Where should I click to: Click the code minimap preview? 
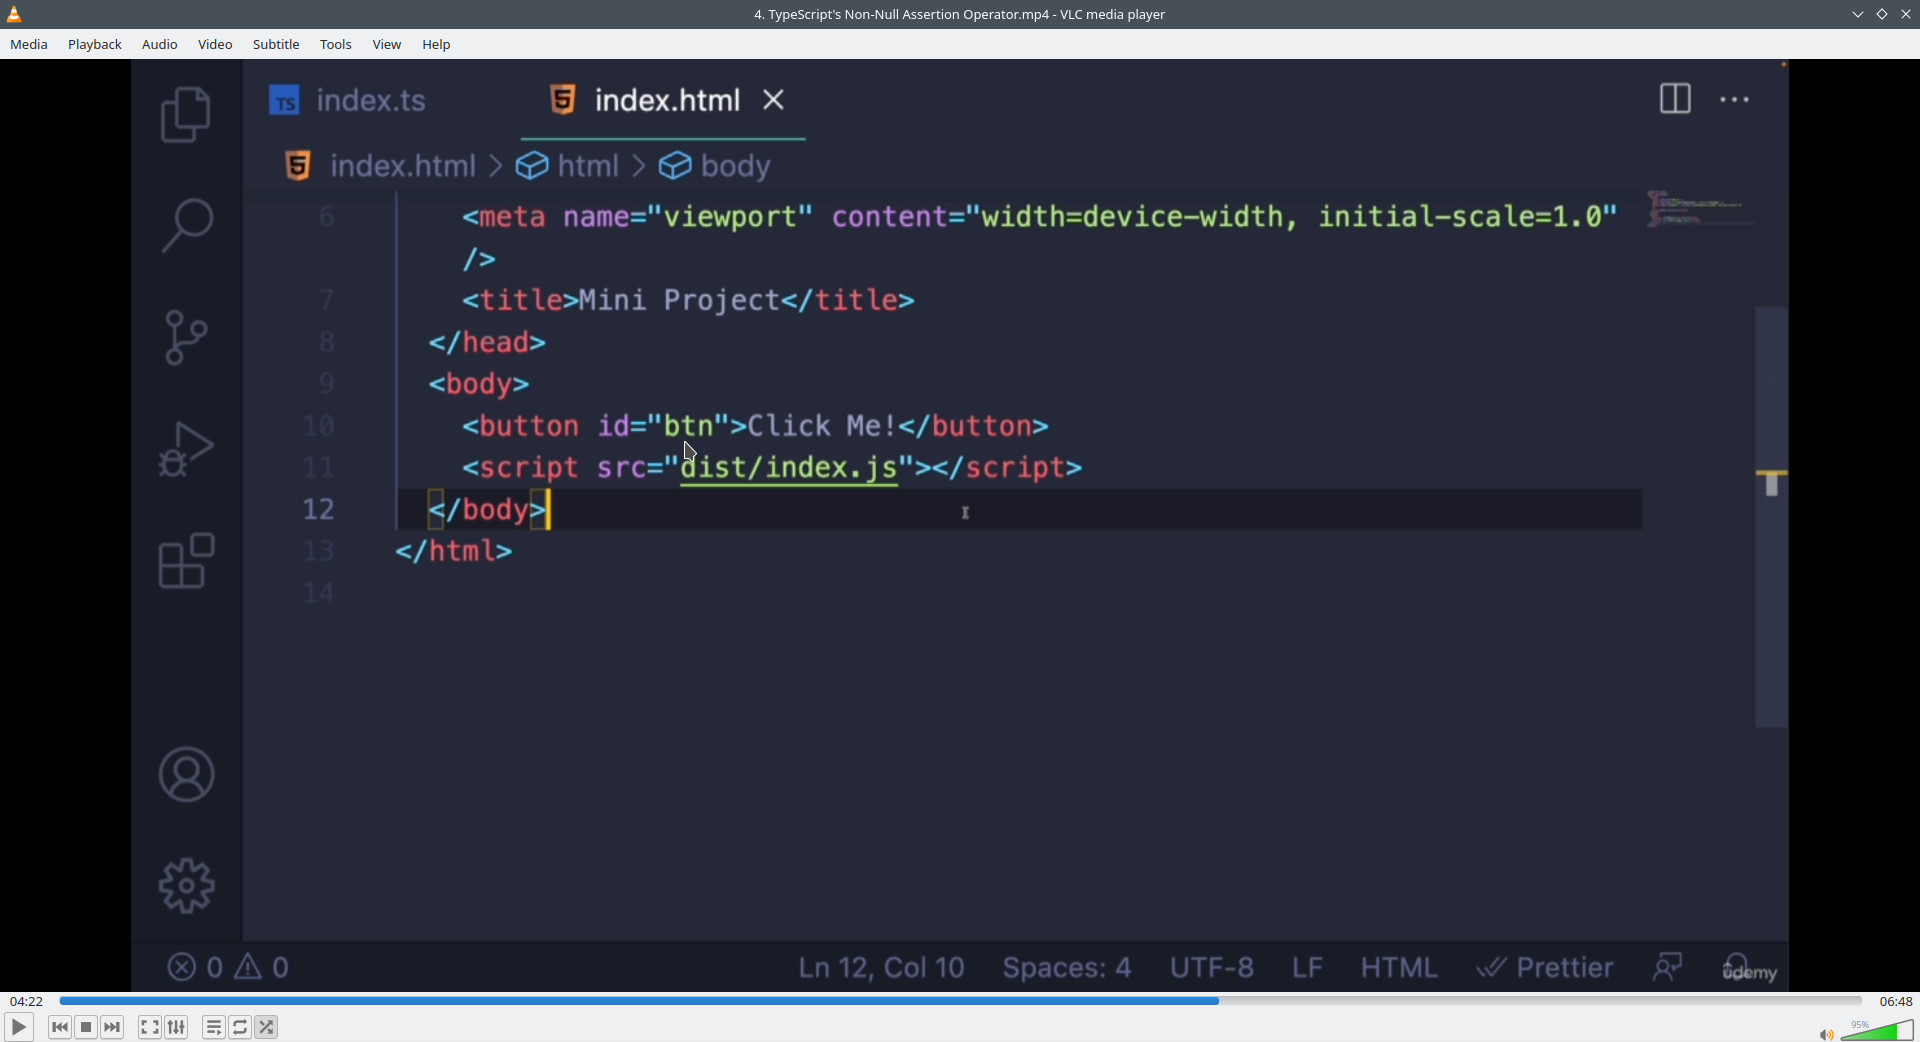pyautogui.click(x=1699, y=209)
